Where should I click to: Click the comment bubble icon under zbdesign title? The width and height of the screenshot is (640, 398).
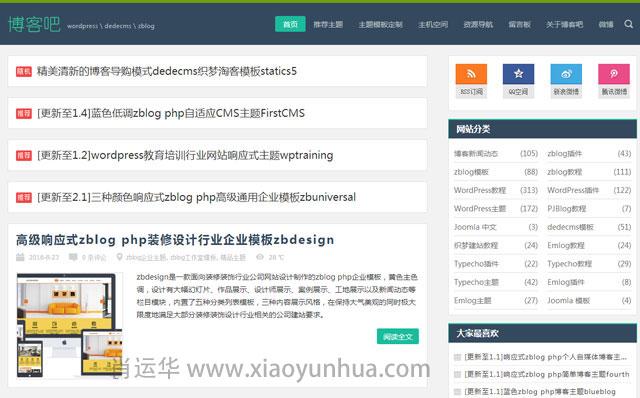73,257
